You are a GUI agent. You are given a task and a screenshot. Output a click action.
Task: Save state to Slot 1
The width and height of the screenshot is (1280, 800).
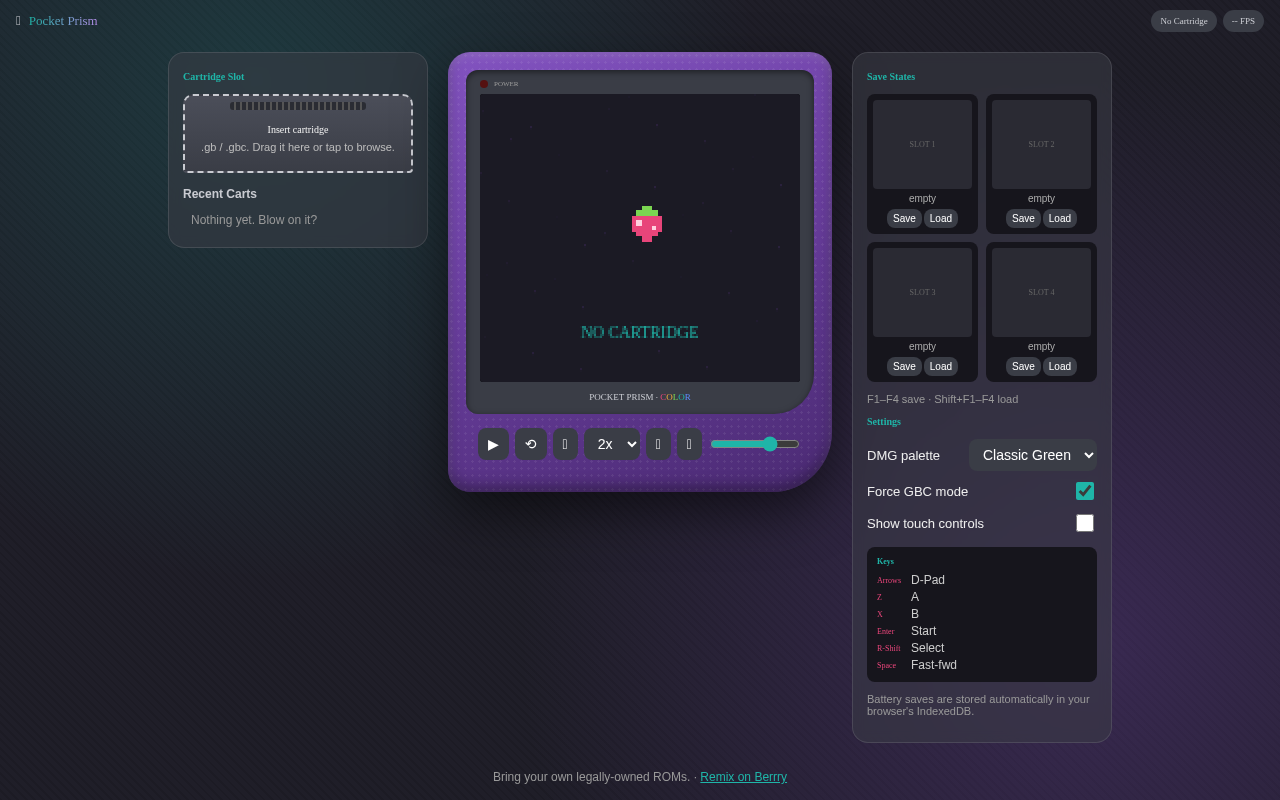pyautogui.click(x=904, y=218)
